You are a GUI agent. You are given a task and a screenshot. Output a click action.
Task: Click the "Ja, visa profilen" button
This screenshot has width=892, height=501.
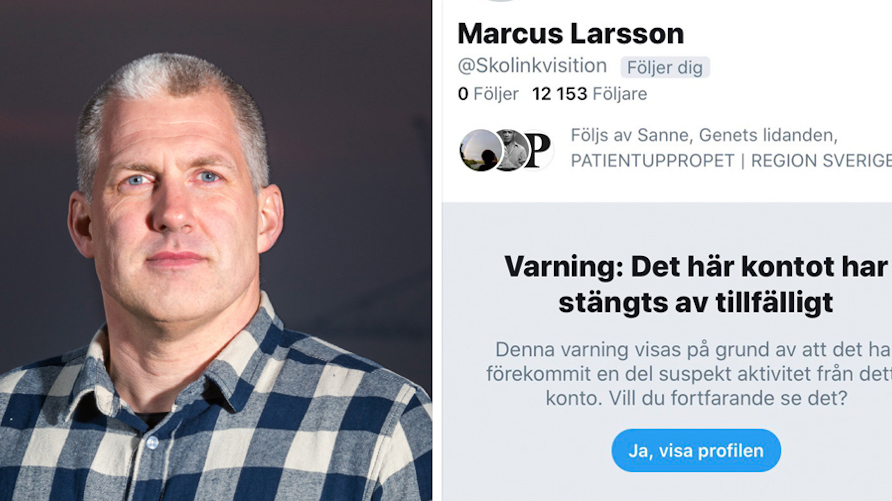point(696,450)
